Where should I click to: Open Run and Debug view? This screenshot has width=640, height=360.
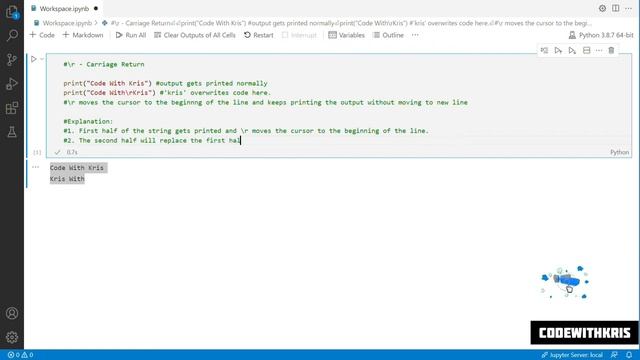(12, 84)
